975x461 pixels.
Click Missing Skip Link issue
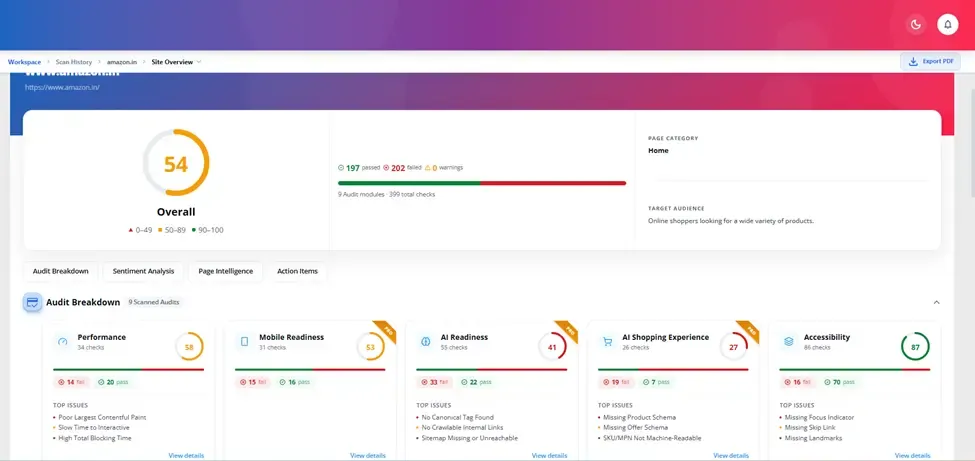point(810,428)
